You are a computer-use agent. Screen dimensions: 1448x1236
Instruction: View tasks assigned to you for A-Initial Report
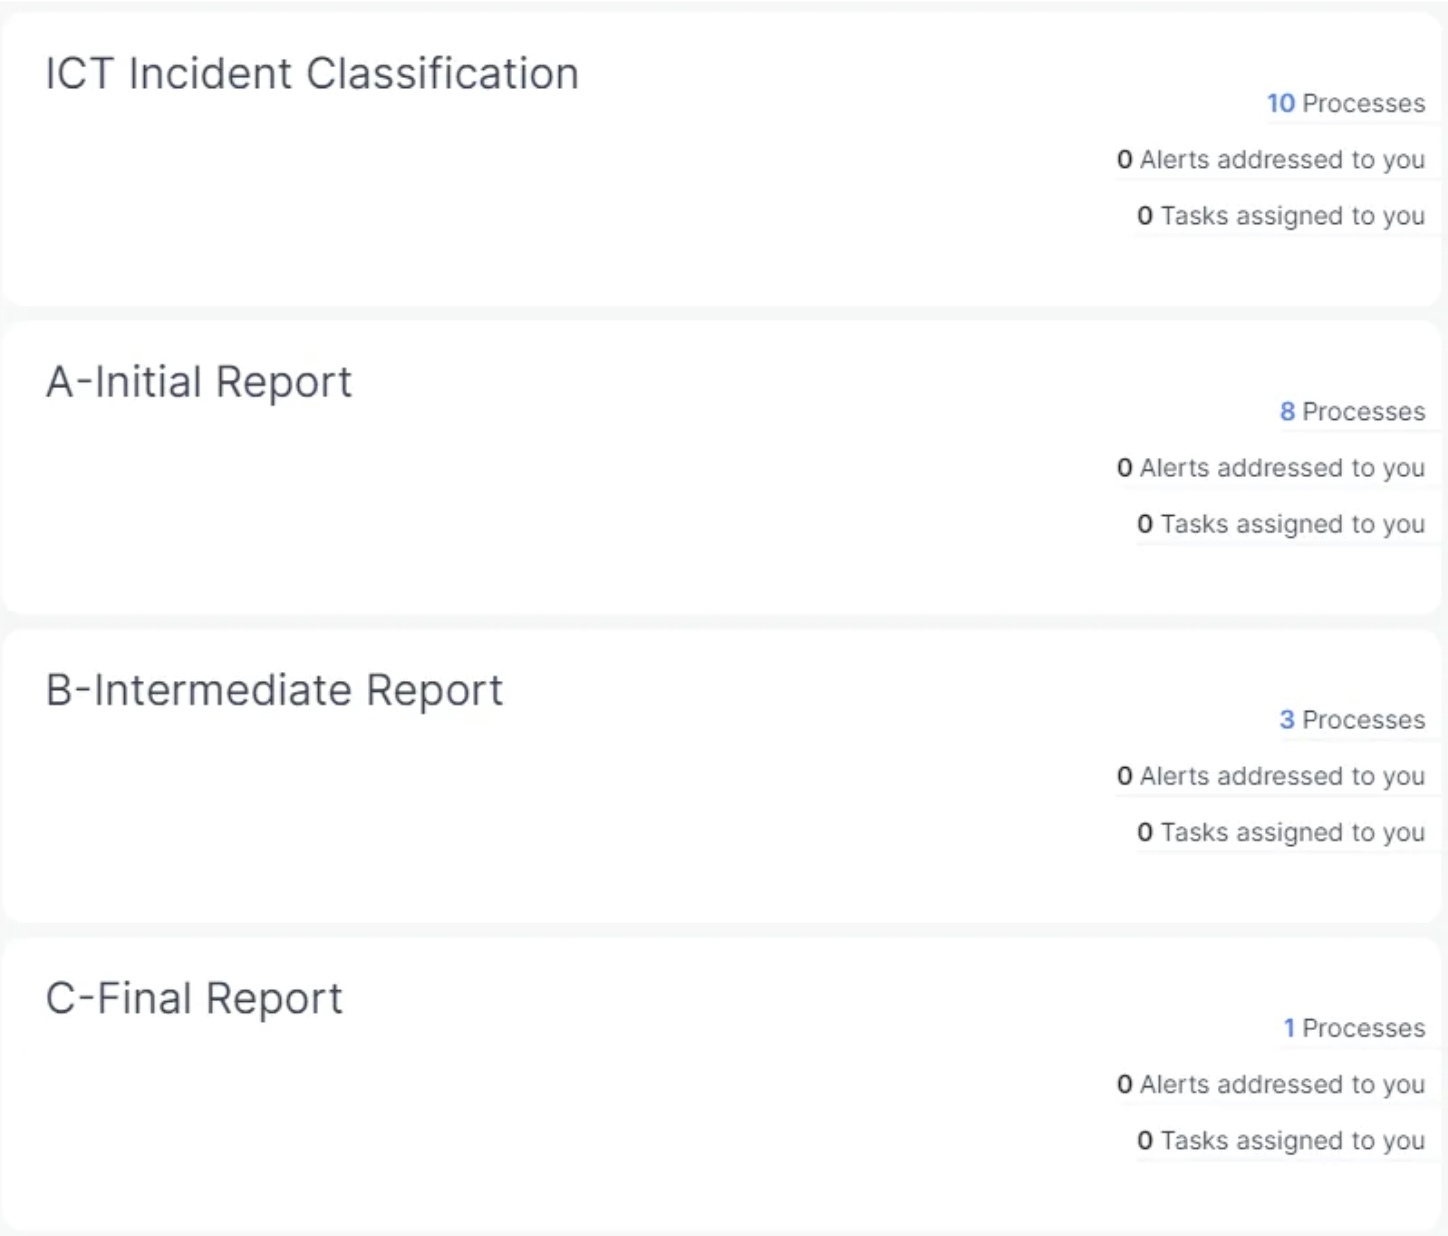tap(1280, 523)
